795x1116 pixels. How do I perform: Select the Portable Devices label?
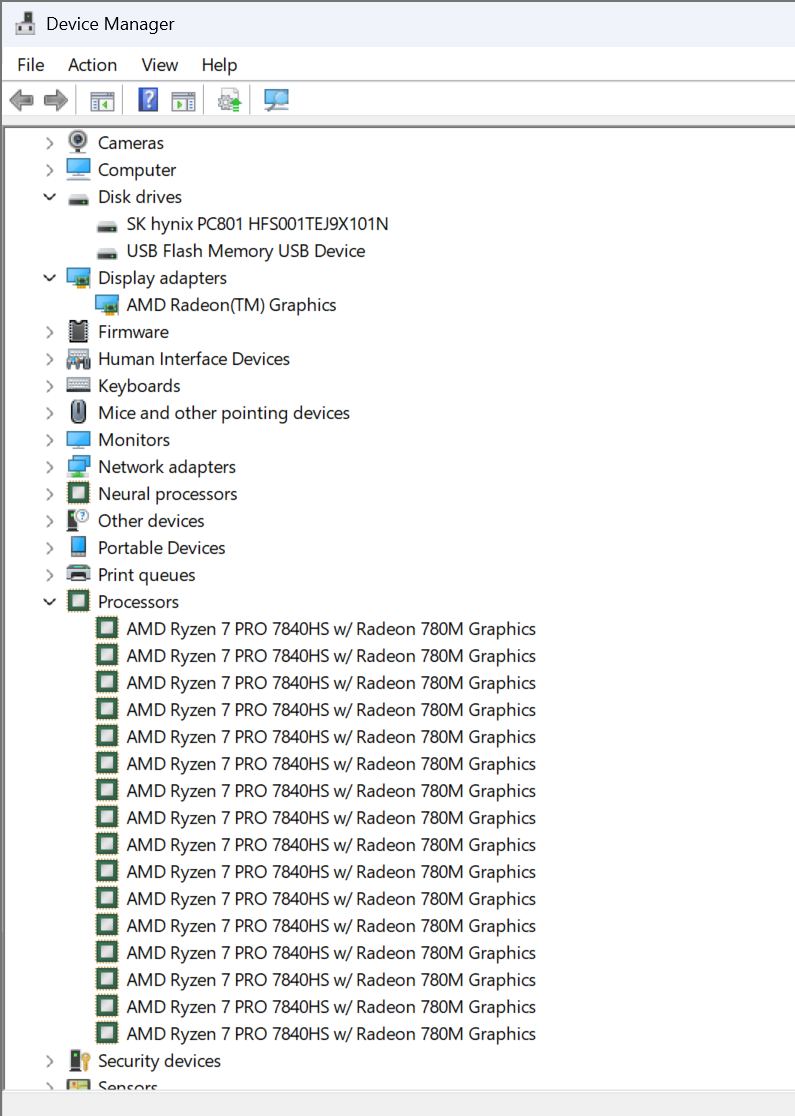162,548
